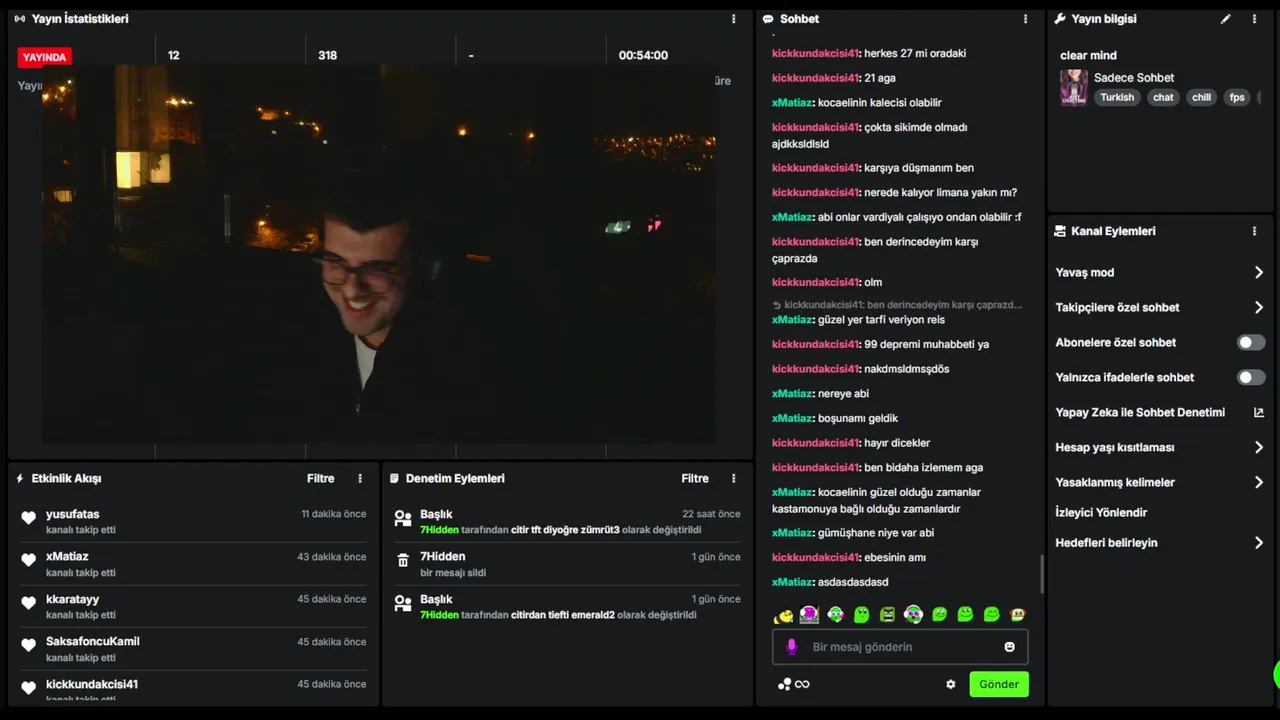The height and width of the screenshot is (720, 1280).
Task: Expand Takipçilere özel sohbet options
Action: pos(1160,307)
